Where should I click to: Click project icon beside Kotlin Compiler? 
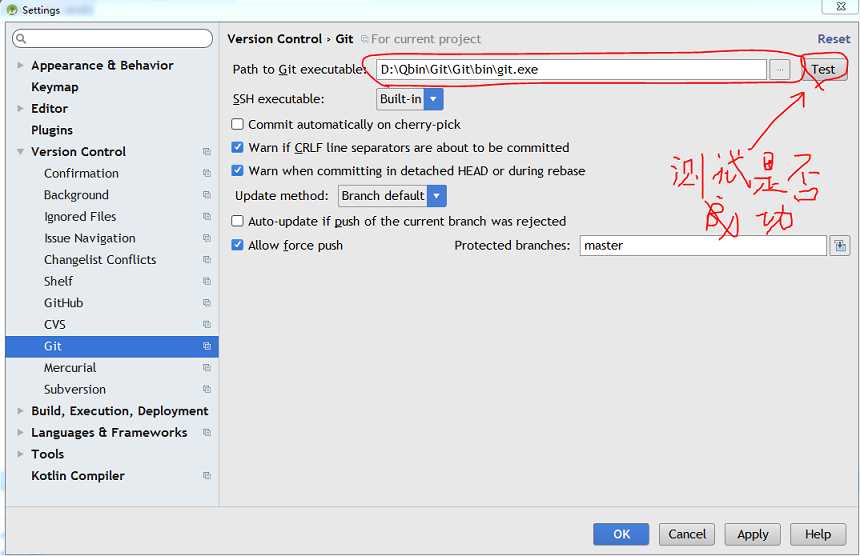207,476
